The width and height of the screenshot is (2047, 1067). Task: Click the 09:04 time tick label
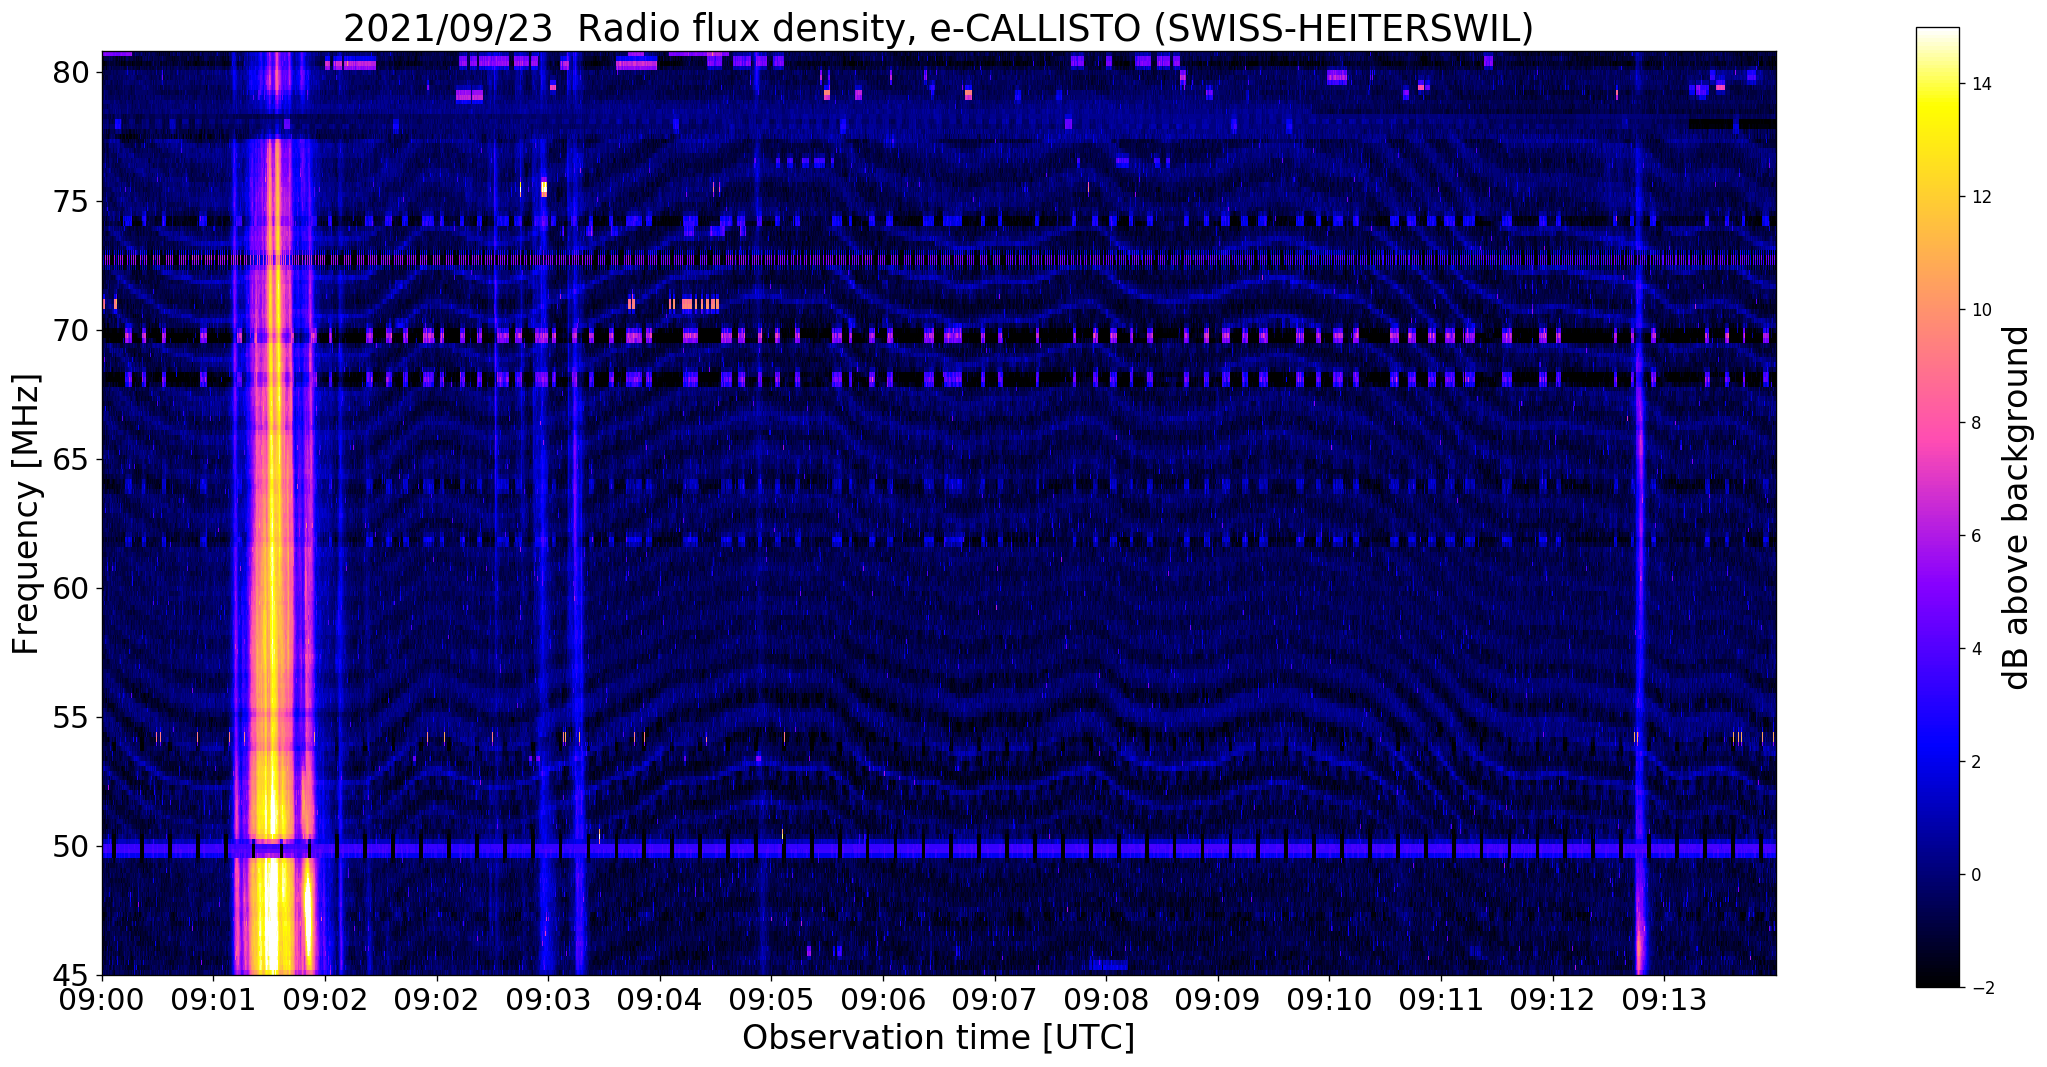click(660, 1000)
